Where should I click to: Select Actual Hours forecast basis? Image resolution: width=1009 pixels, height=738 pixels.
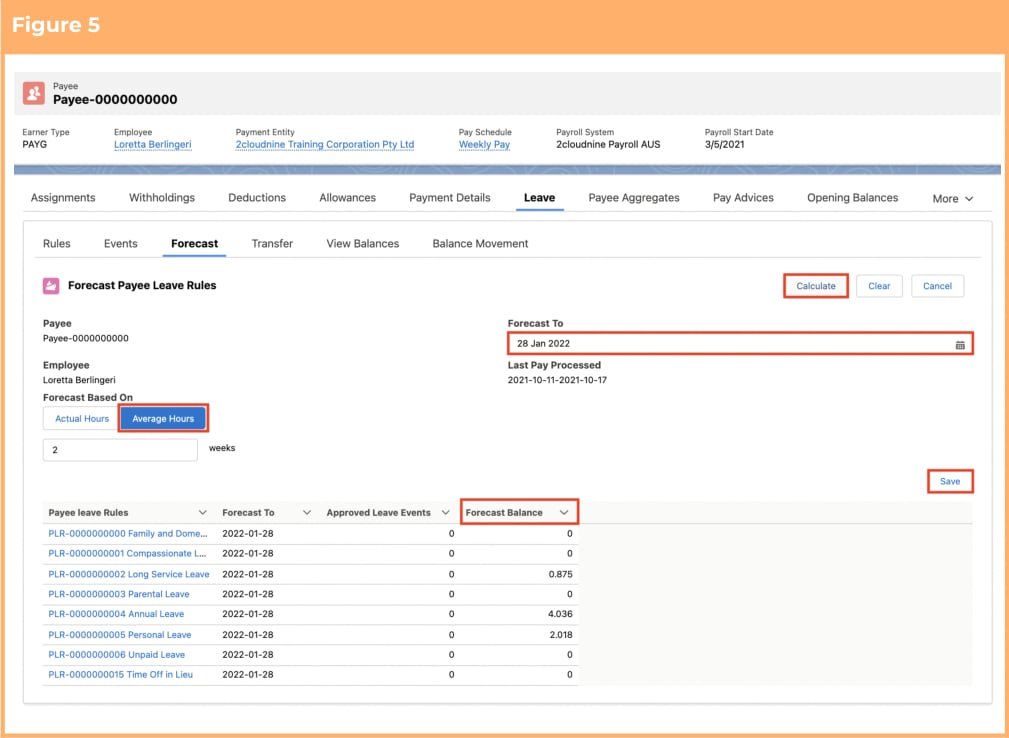(x=82, y=419)
